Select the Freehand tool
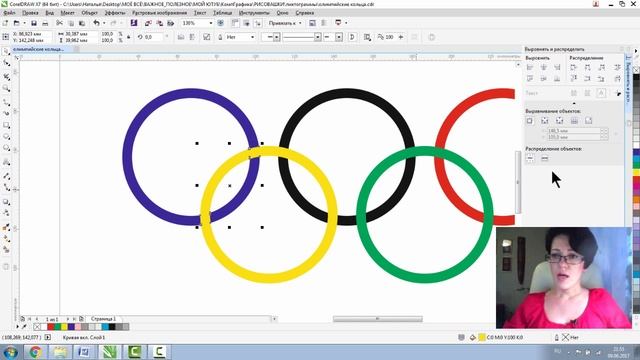The height and width of the screenshot is (360, 640). tap(6, 102)
